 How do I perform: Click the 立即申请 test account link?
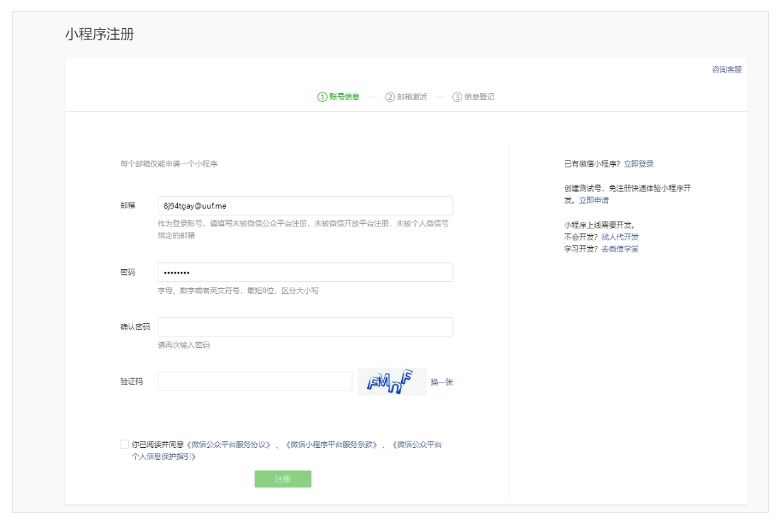tap(593, 200)
